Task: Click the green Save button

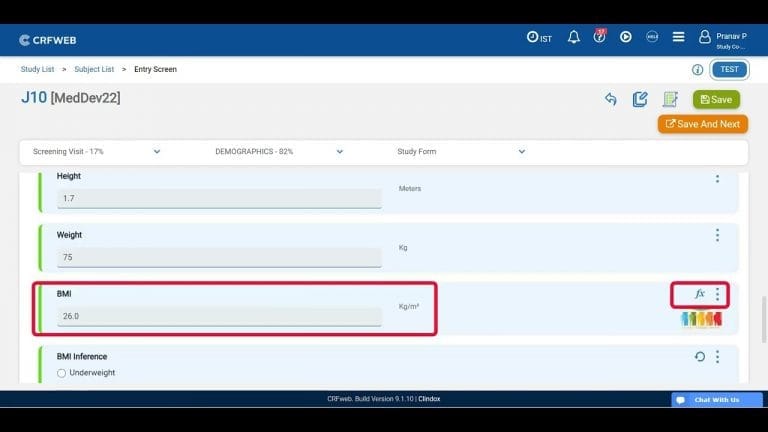Action: [x=716, y=99]
